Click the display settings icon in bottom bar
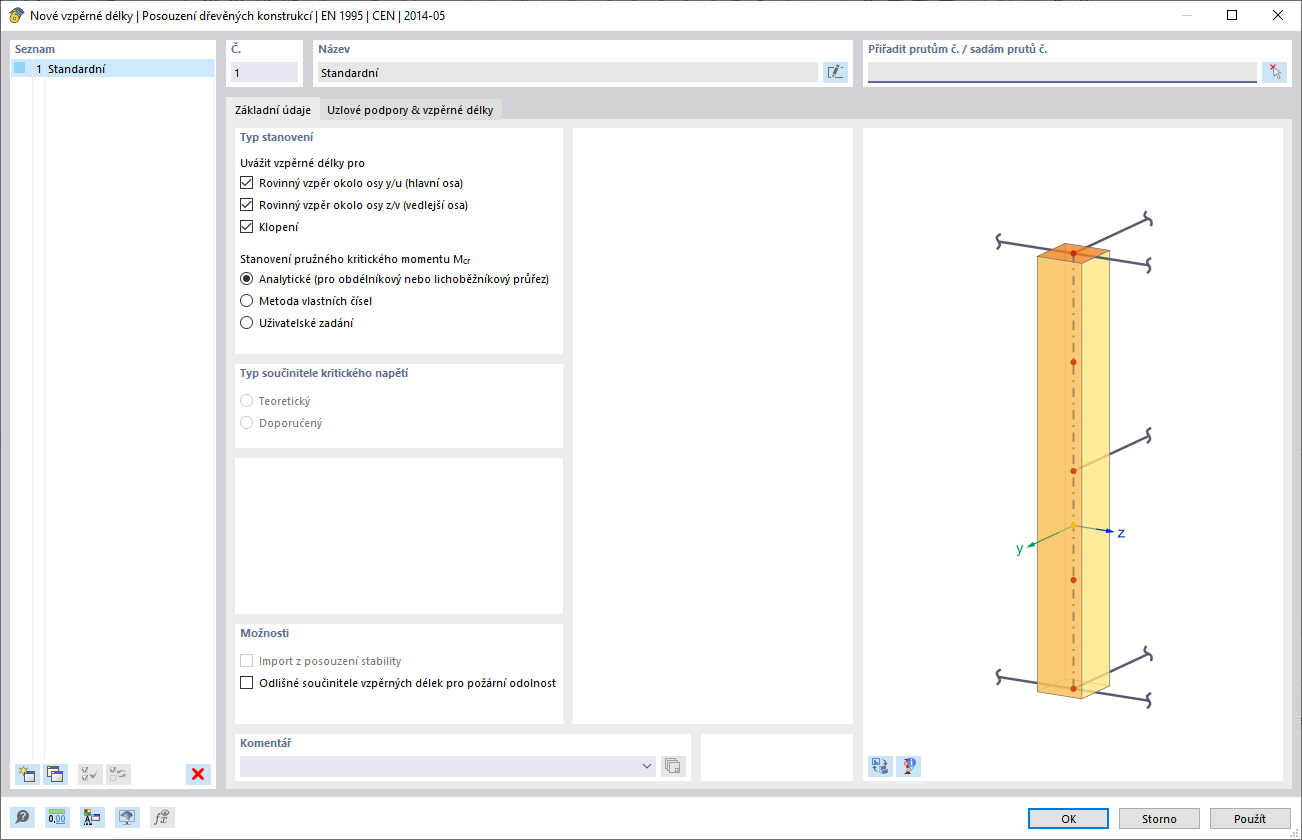 click(127, 818)
